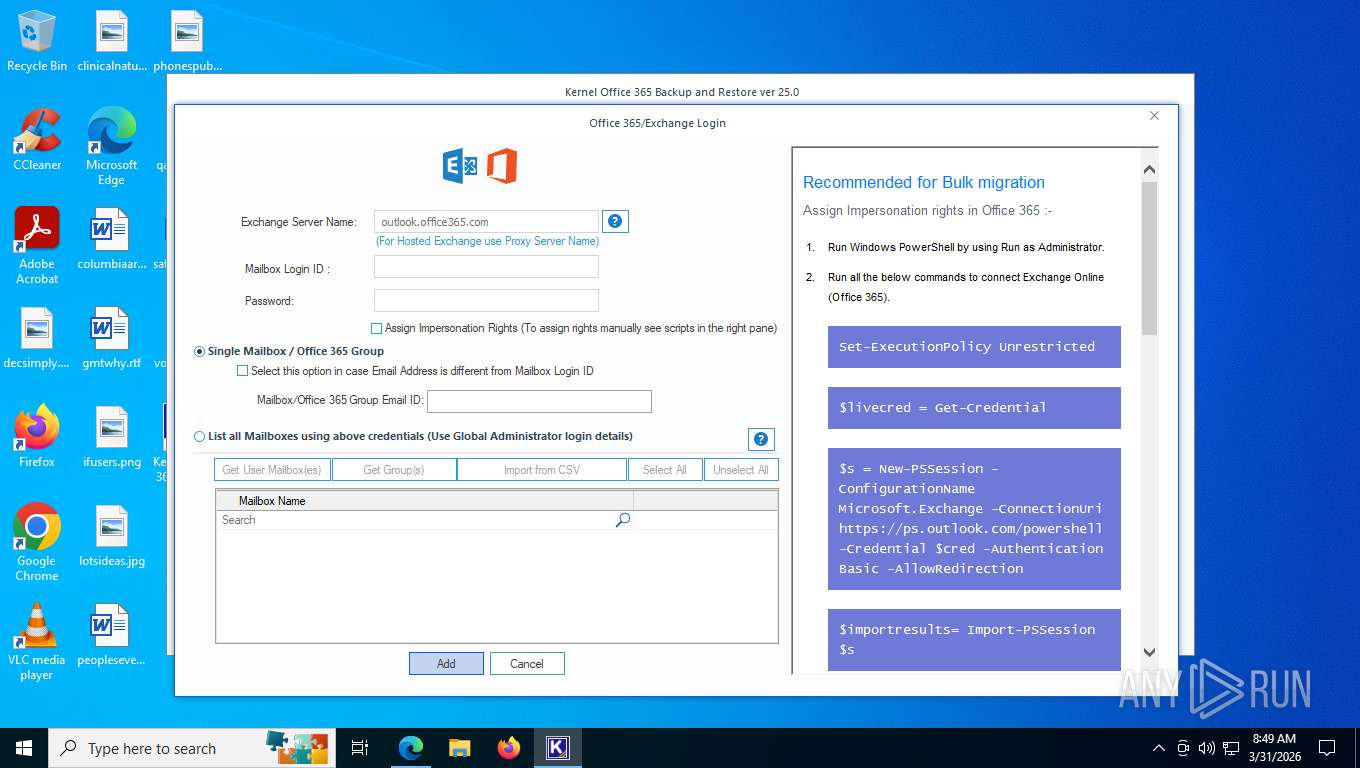1360x768 pixels.
Task: Select peopleseve Word document icon
Action: [111, 635]
